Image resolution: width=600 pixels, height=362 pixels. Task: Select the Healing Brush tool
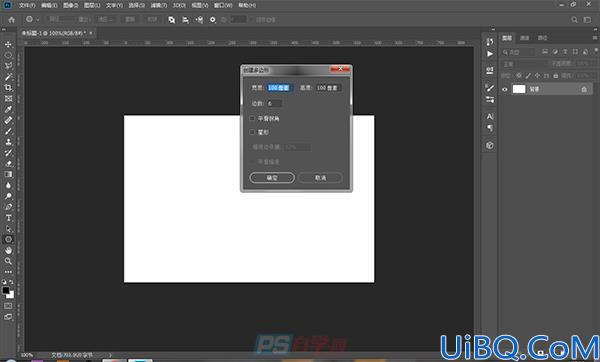[8, 120]
